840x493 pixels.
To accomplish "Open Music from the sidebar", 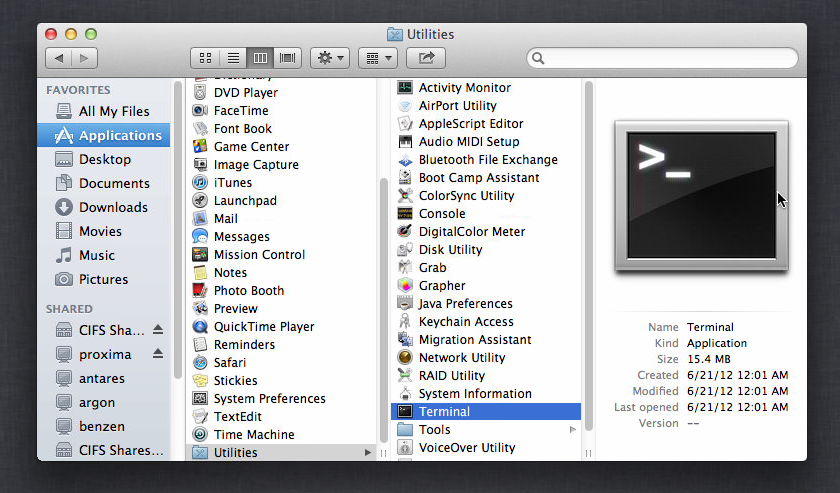I will 103,255.
